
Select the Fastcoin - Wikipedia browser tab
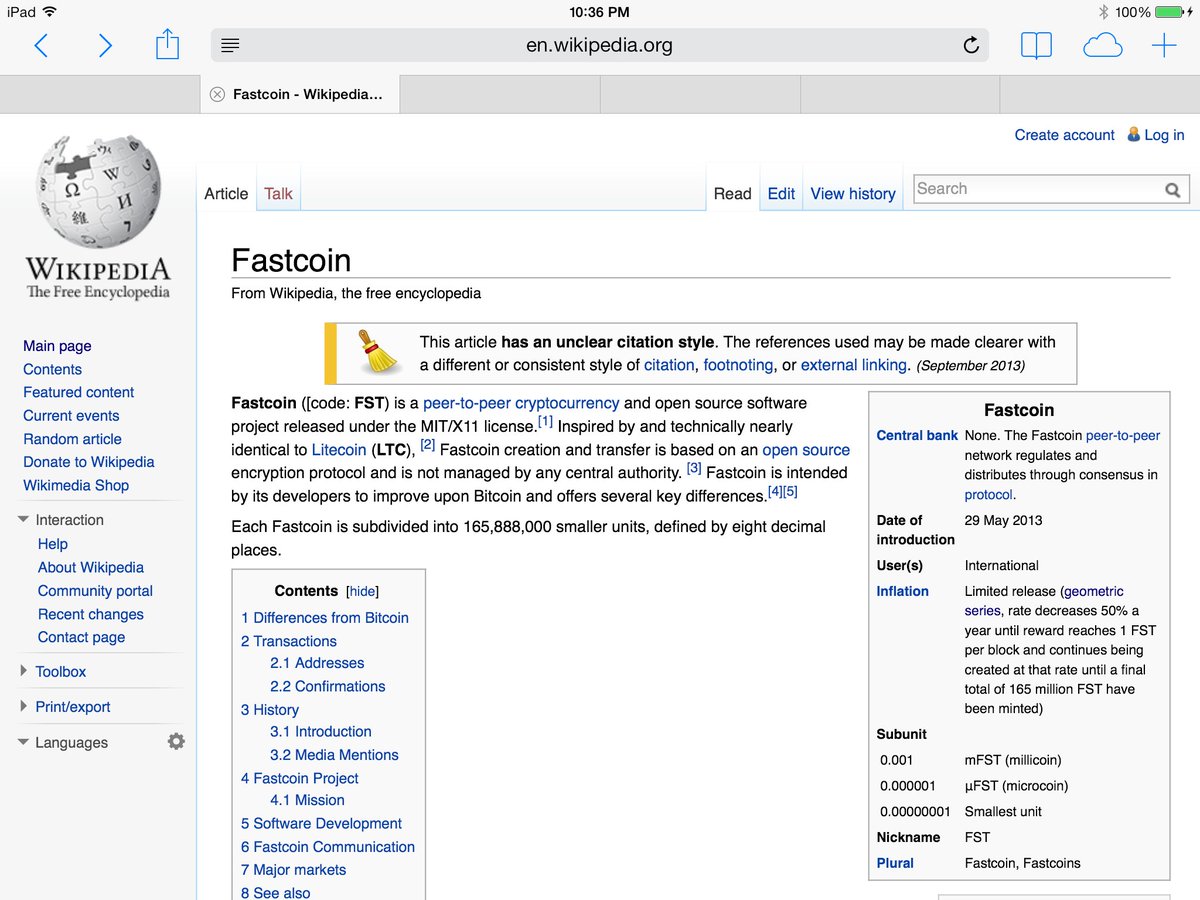coord(299,94)
